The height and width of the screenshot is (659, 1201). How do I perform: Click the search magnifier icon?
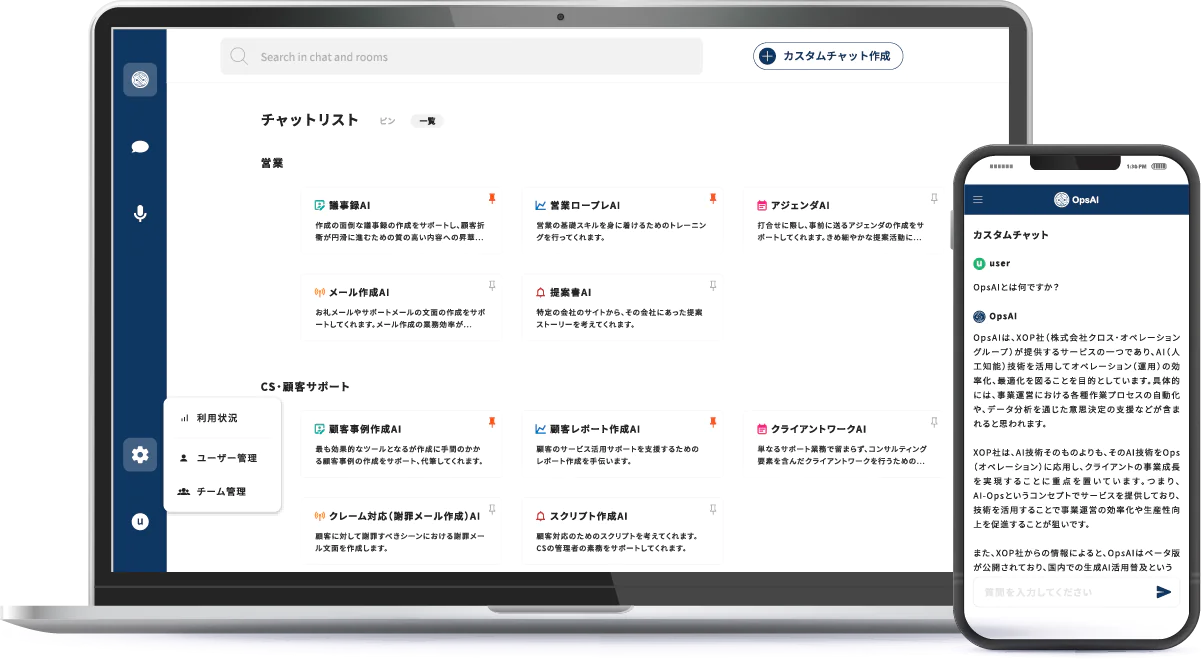pyautogui.click(x=239, y=56)
